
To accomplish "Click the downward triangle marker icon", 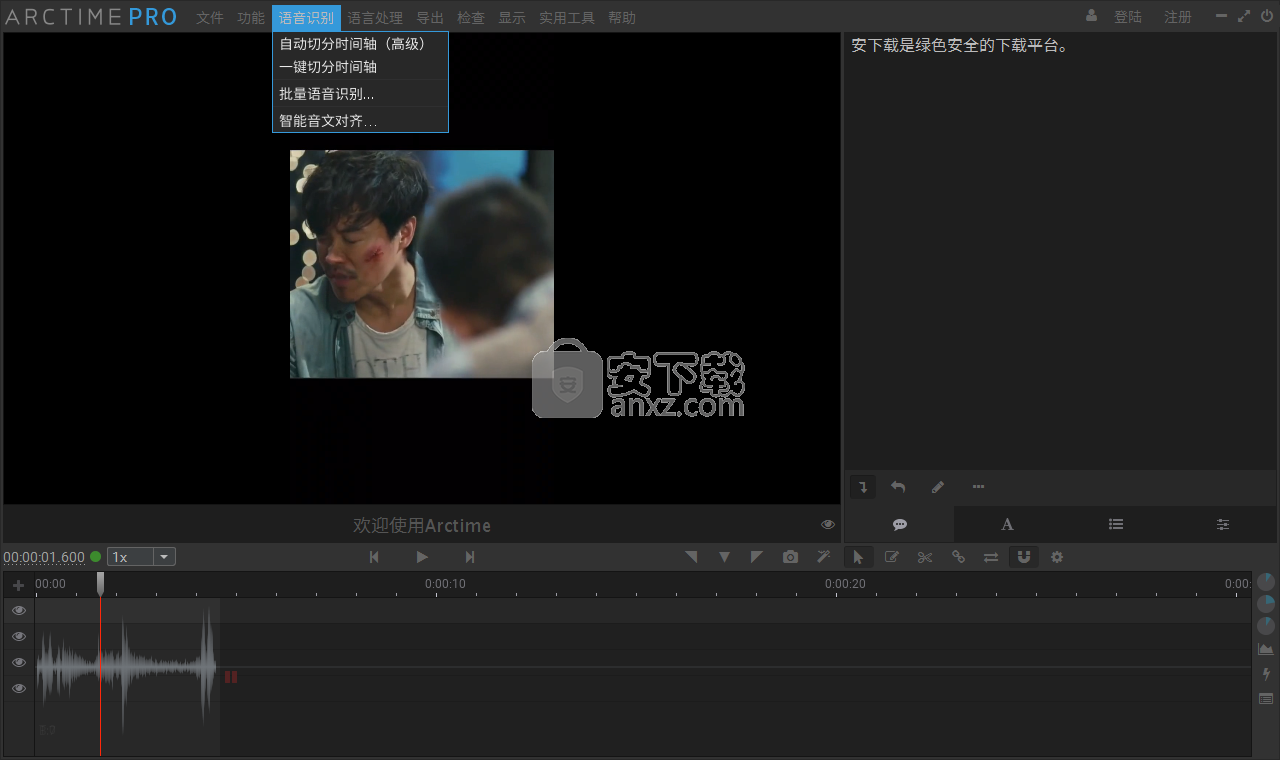I will coord(724,557).
